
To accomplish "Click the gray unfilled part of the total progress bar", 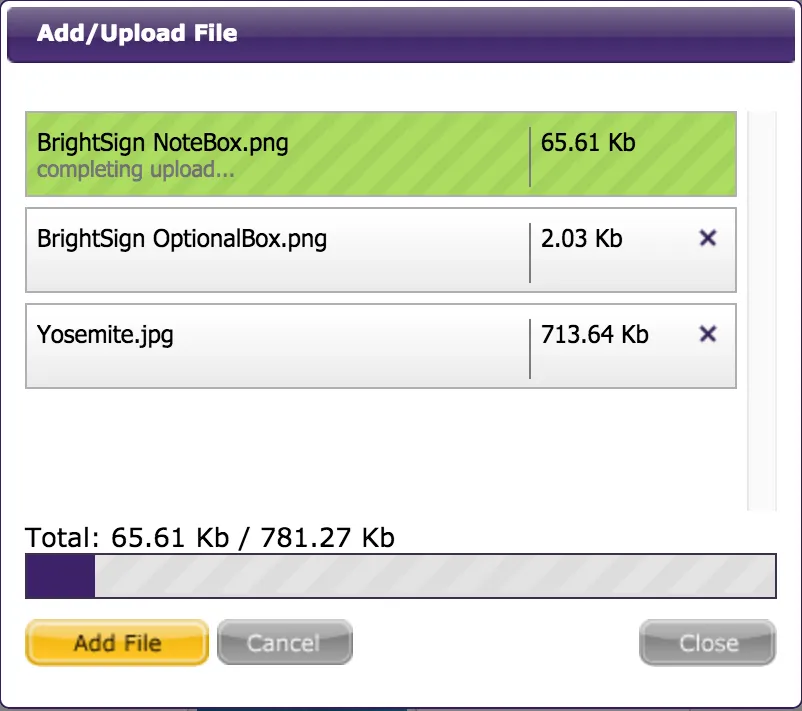I will click(435, 576).
